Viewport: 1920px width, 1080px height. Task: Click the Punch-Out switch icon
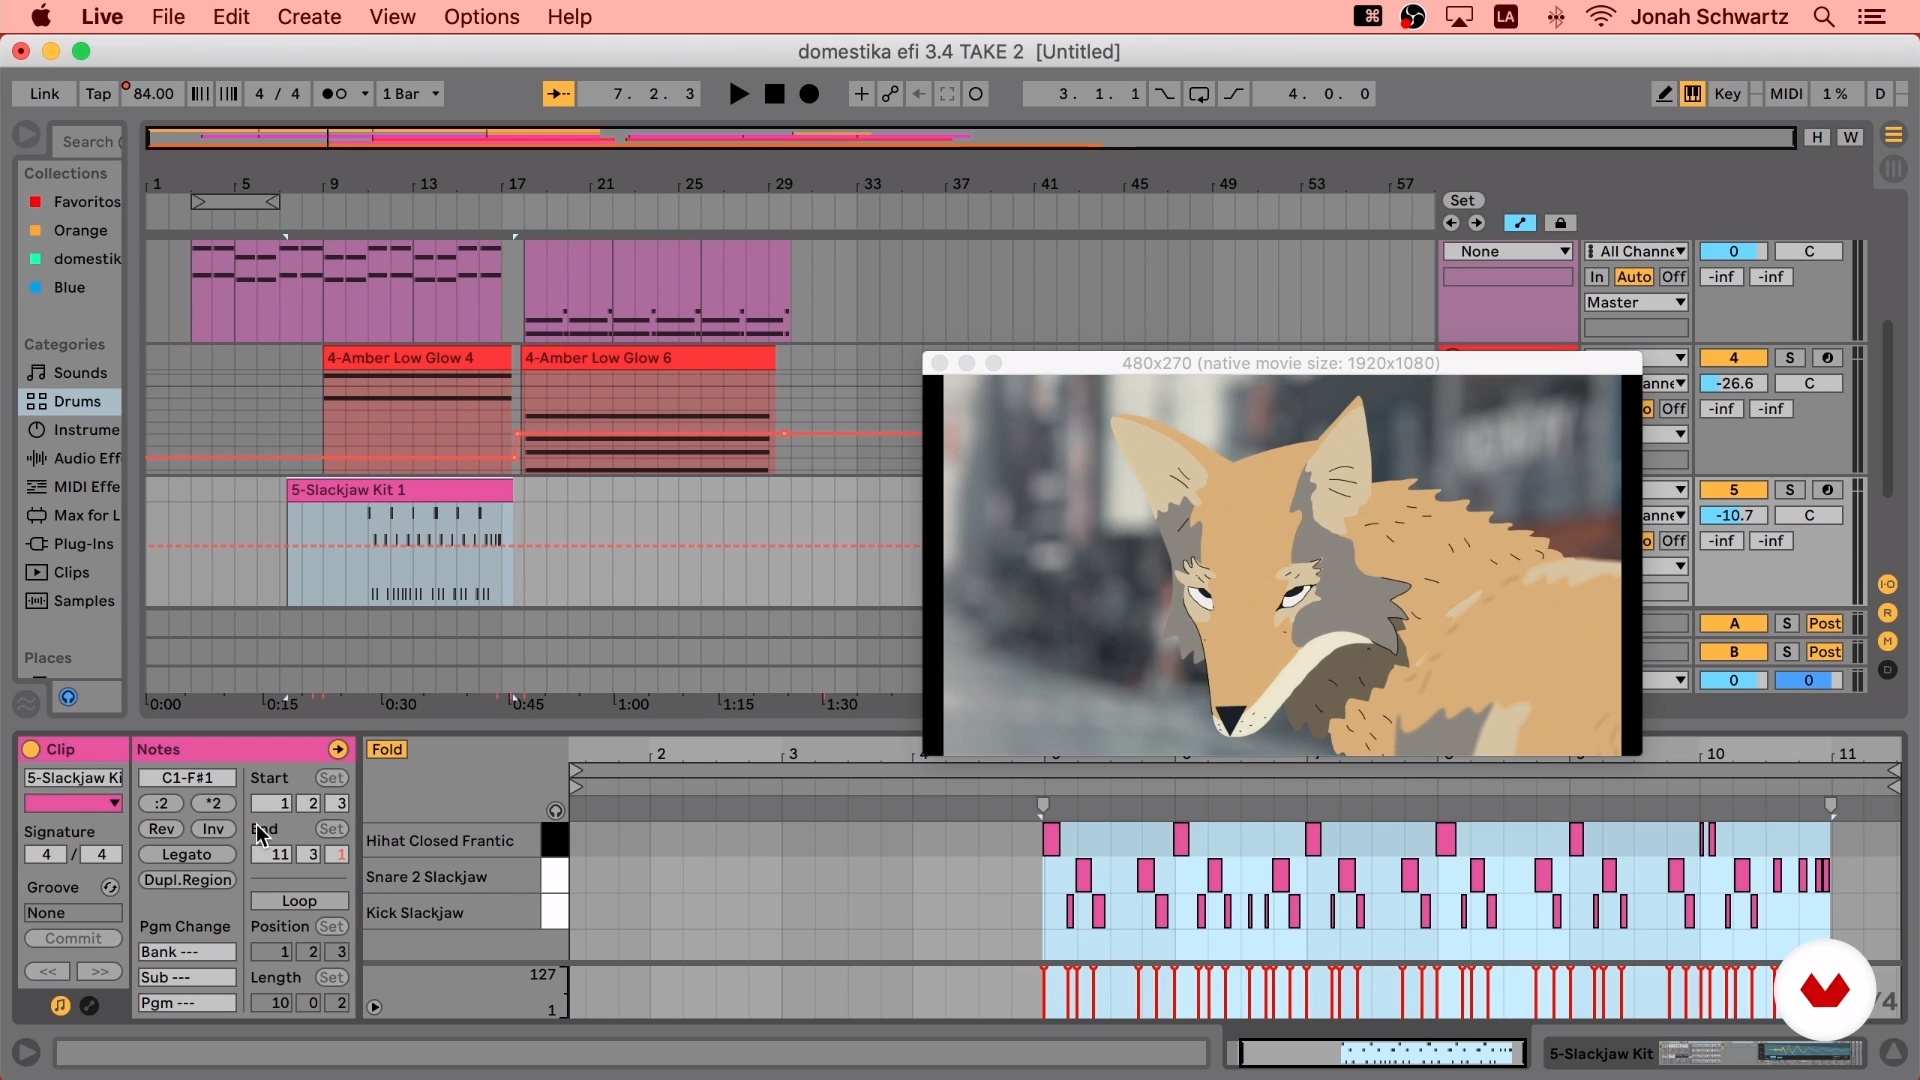click(1234, 94)
